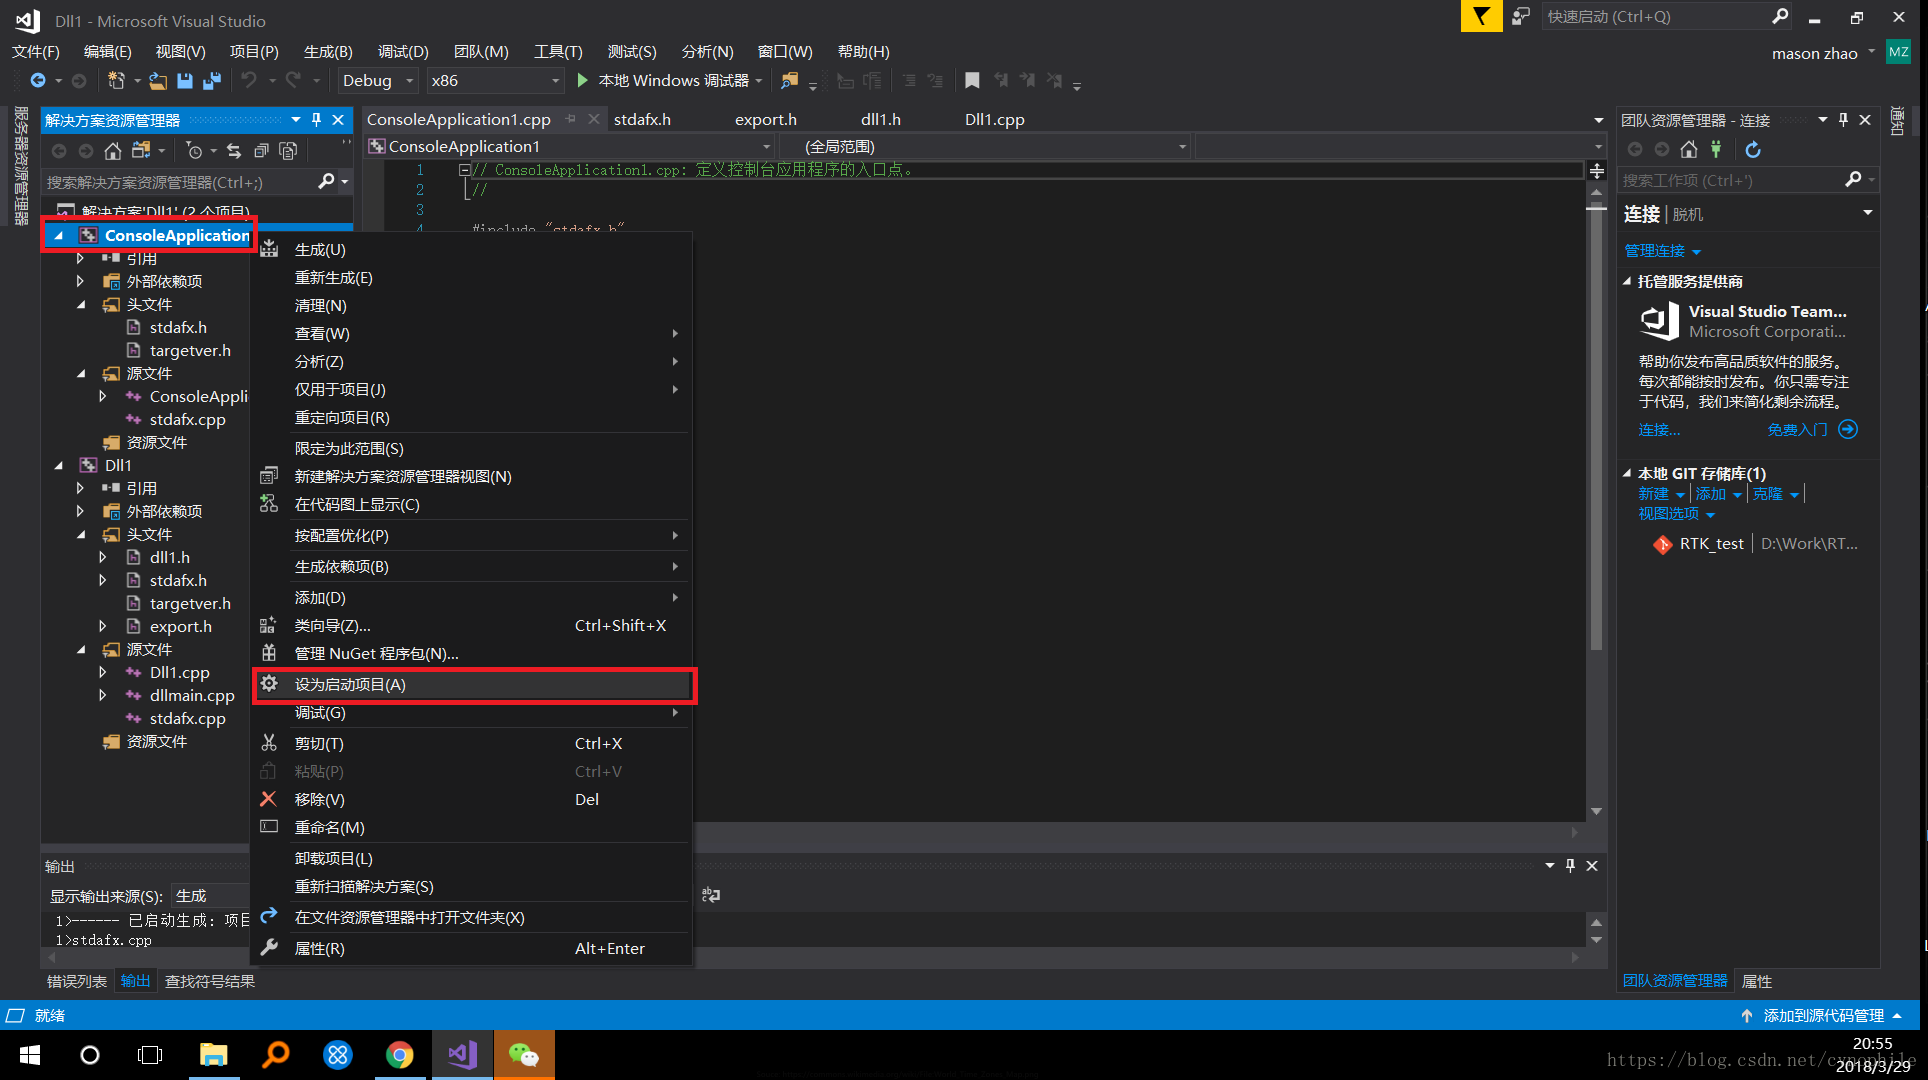1928x1080 pixels.
Task: Click the Quick Launch search field
Action: (1657, 17)
